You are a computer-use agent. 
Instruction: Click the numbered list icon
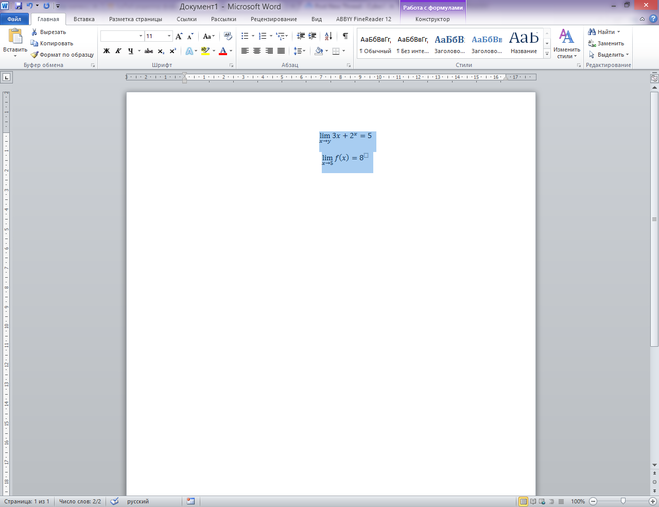tap(262, 36)
